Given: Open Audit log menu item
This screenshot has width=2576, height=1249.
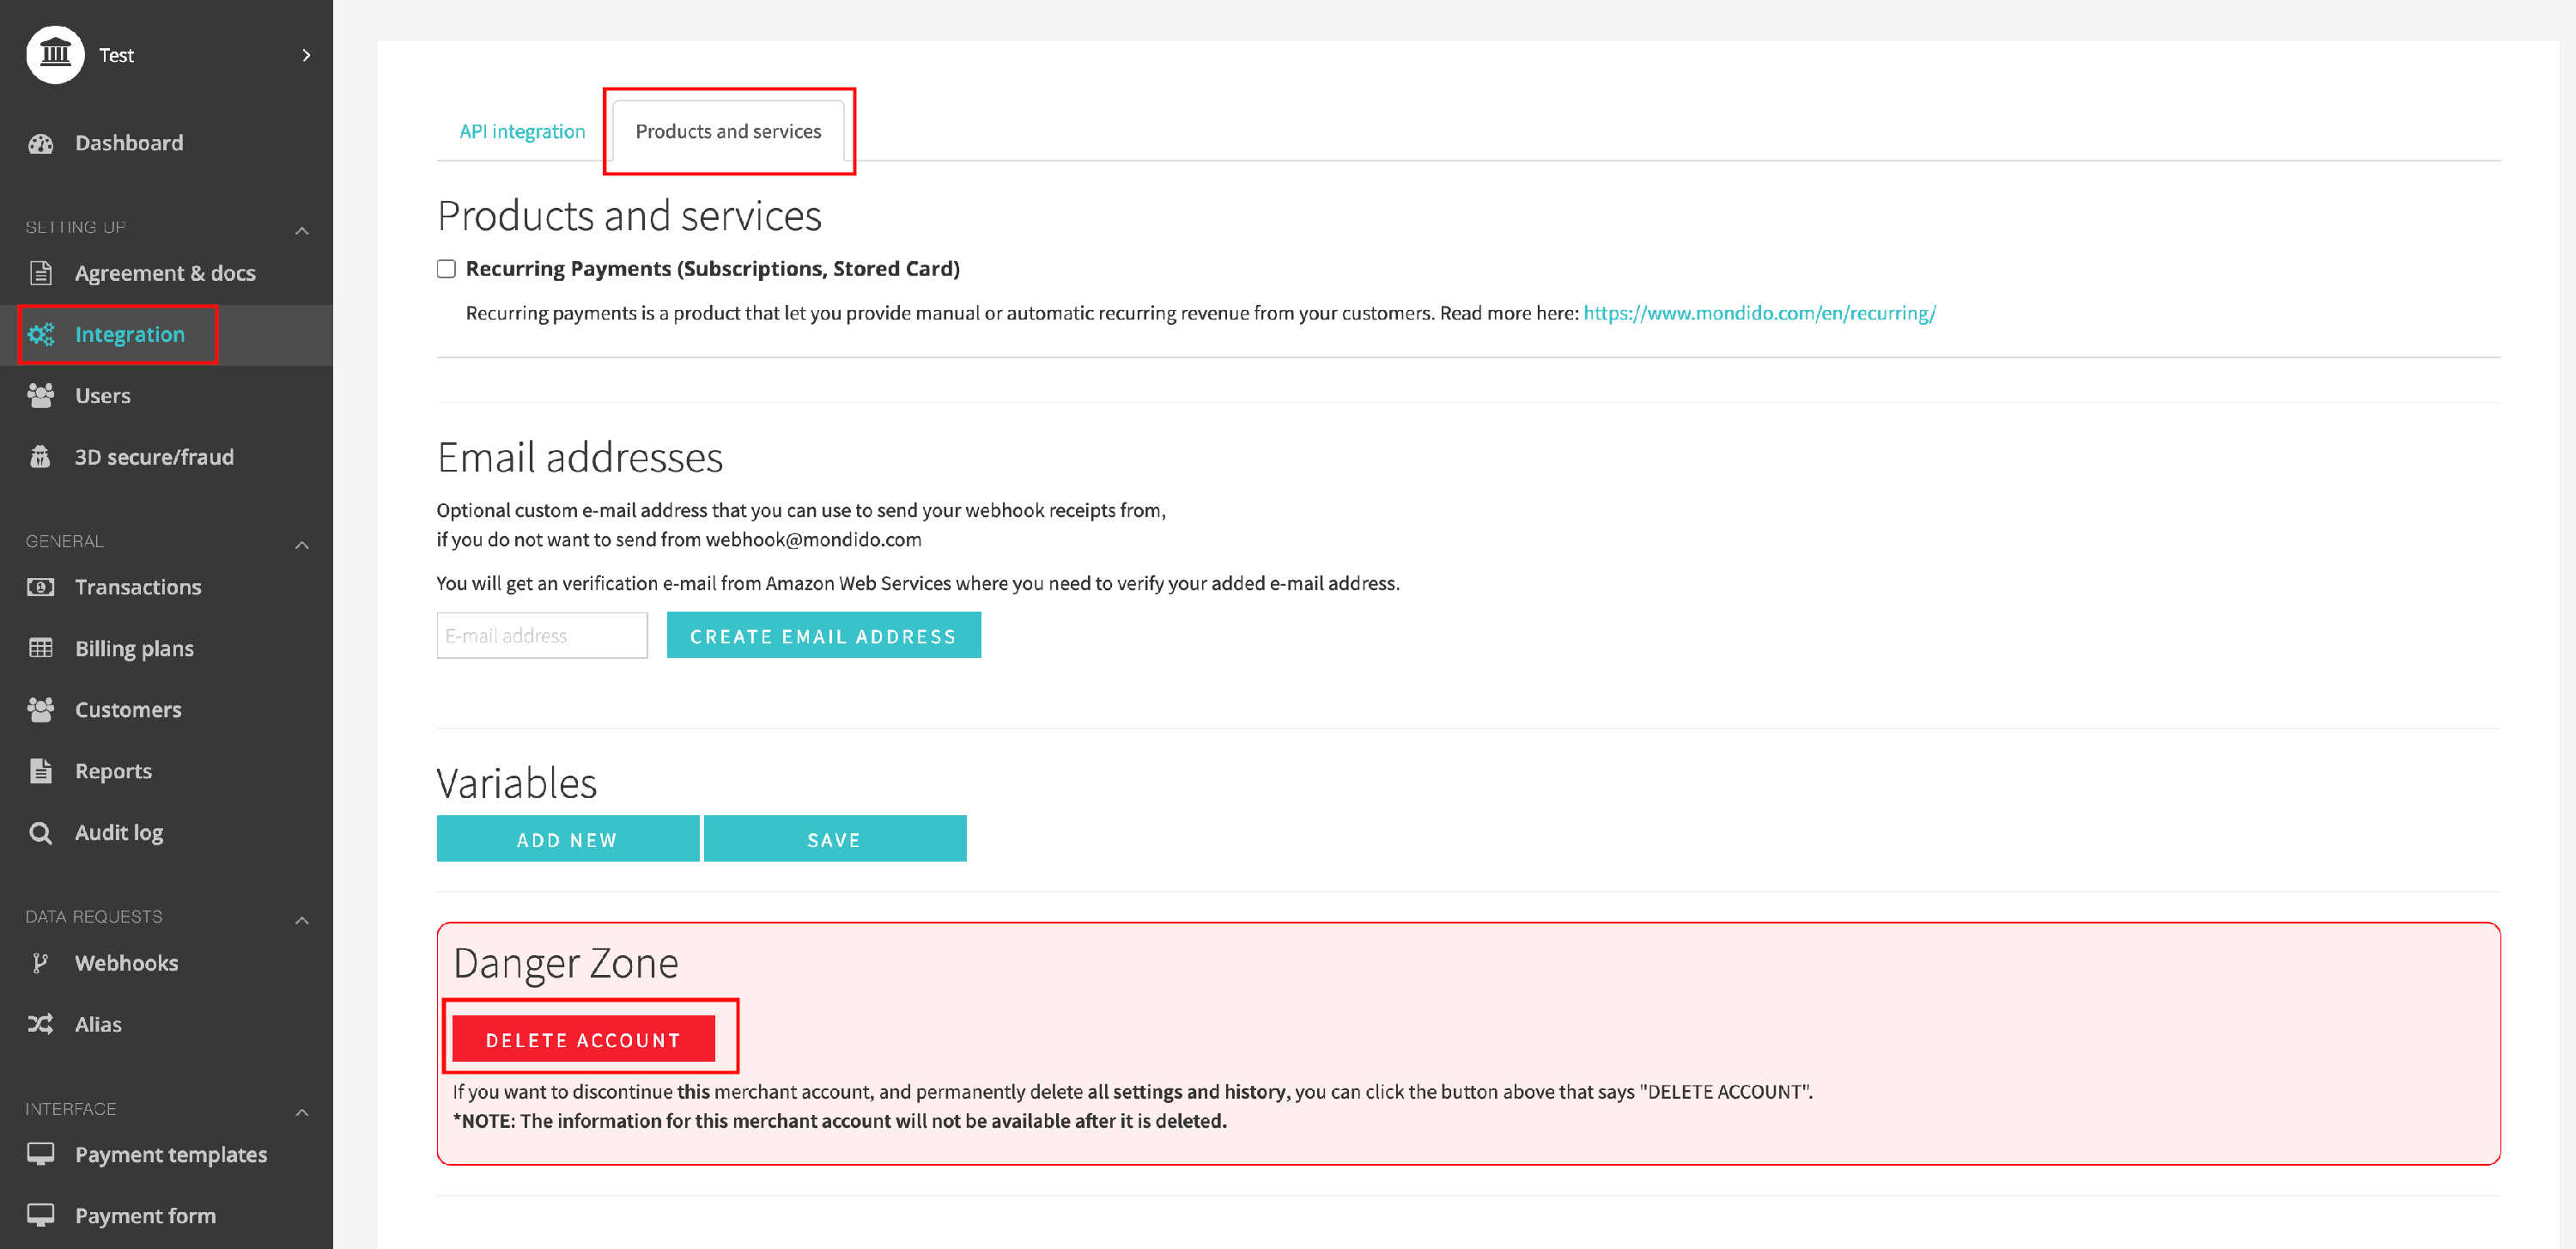Looking at the screenshot, I should click(119, 833).
